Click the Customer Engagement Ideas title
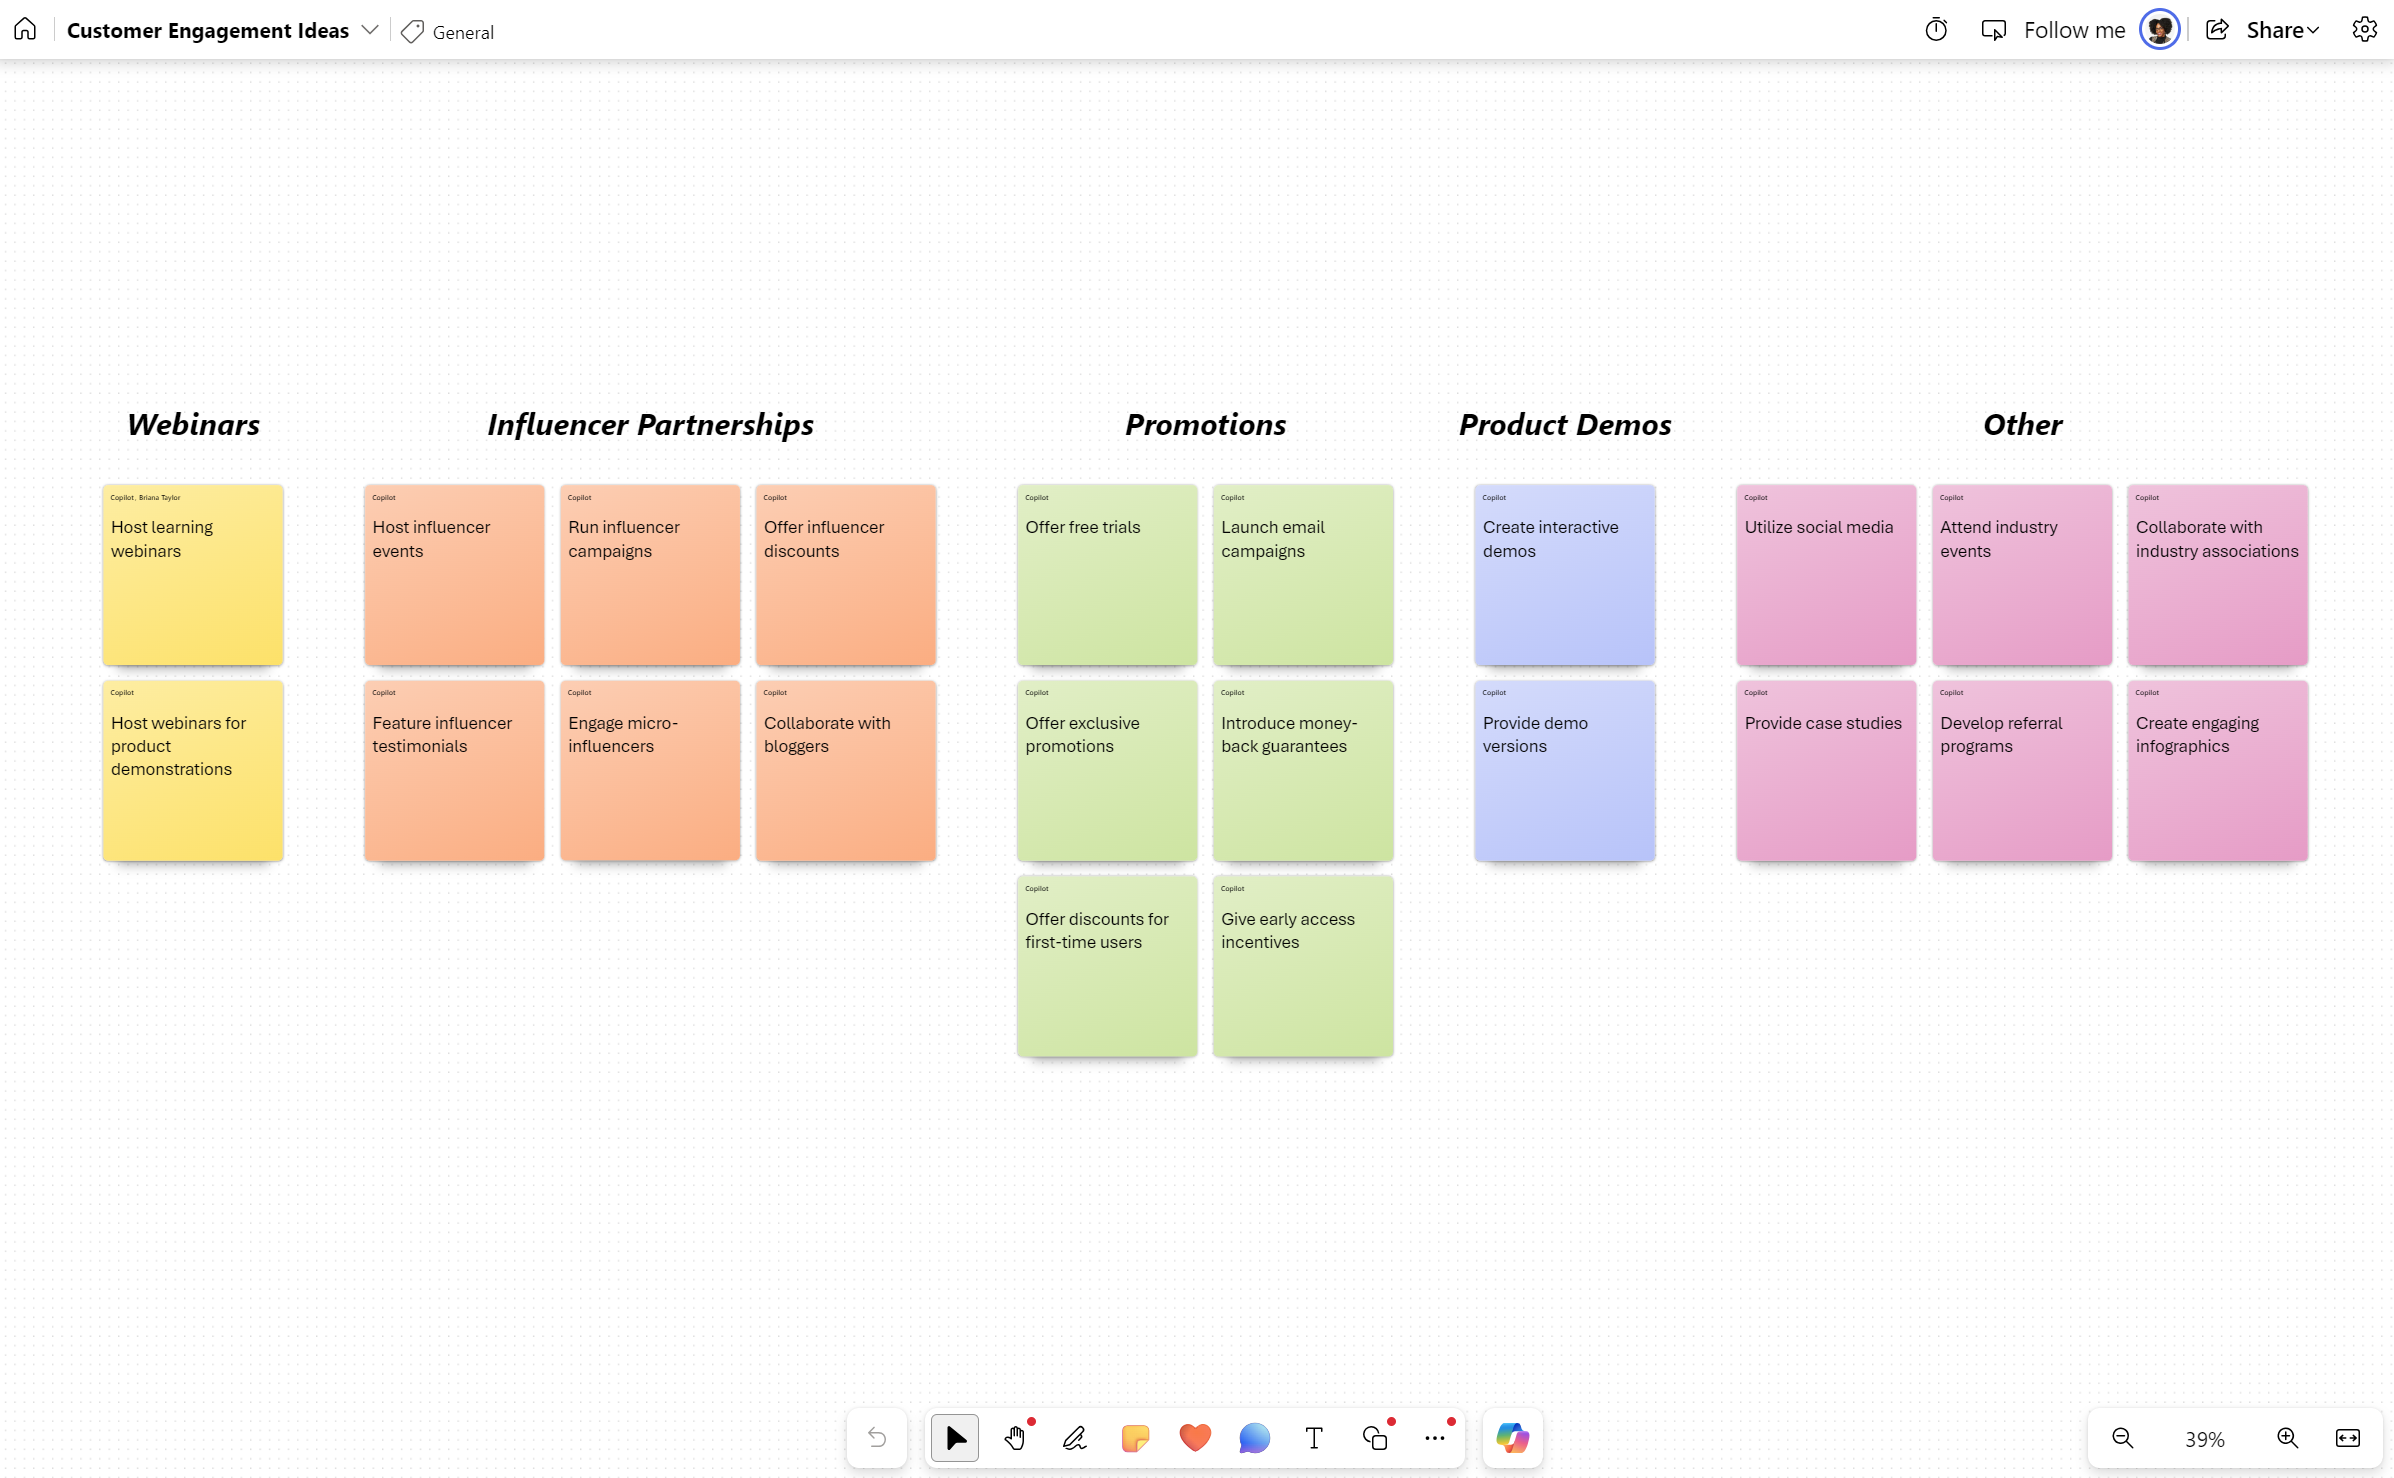 [208, 31]
